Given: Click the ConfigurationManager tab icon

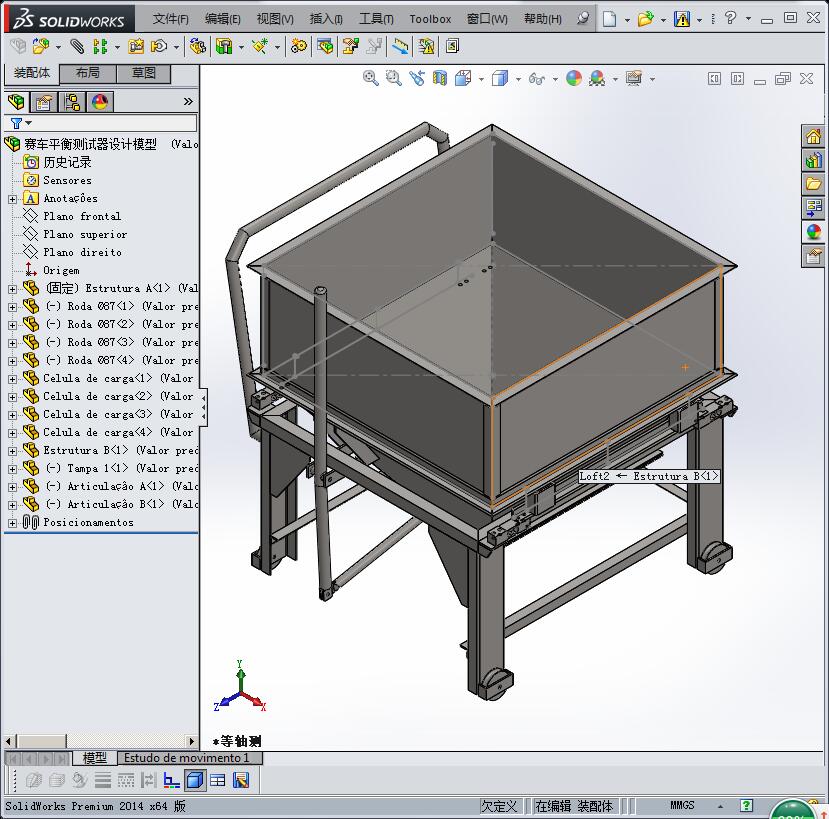Looking at the screenshot, I should [72, 102].
